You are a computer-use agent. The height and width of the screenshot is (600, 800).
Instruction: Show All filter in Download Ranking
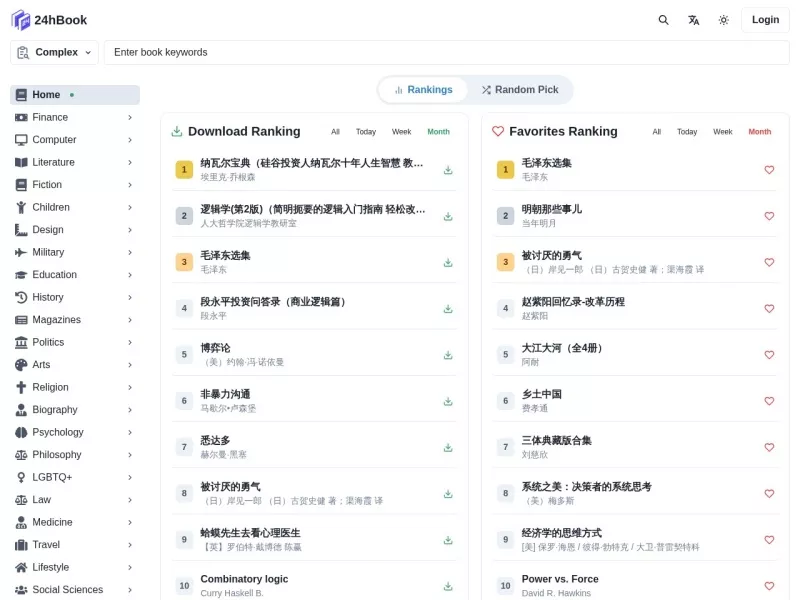[335, 132]
